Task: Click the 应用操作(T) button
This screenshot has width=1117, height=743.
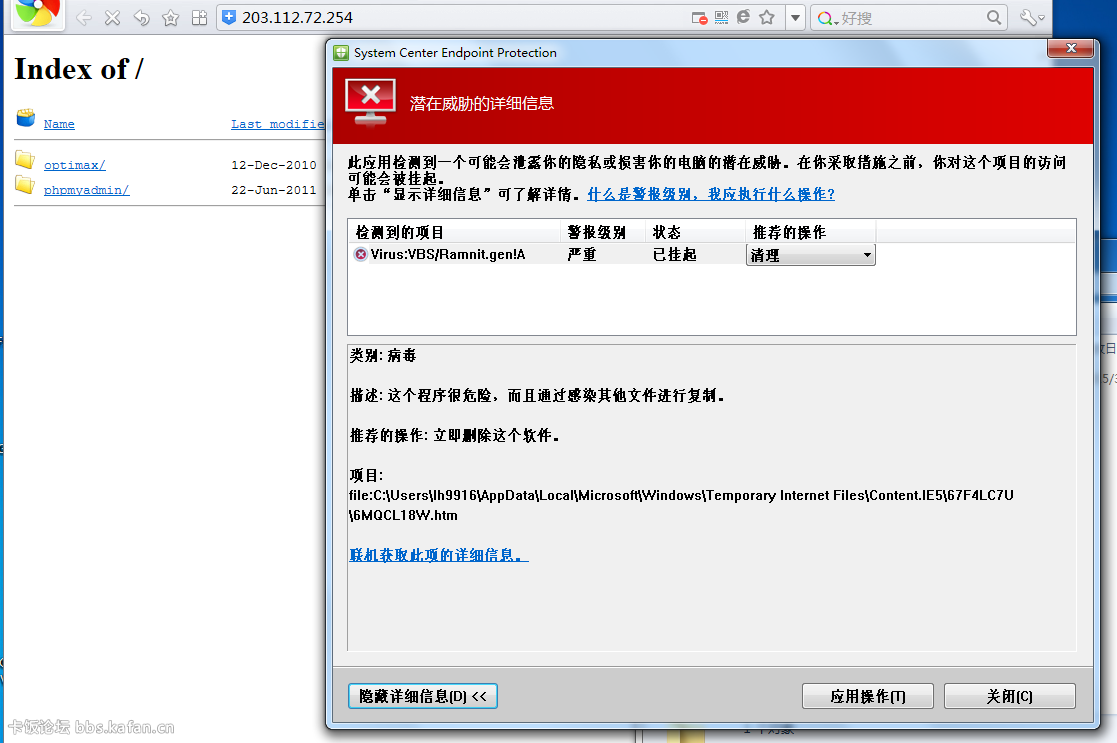Action: 868,696
